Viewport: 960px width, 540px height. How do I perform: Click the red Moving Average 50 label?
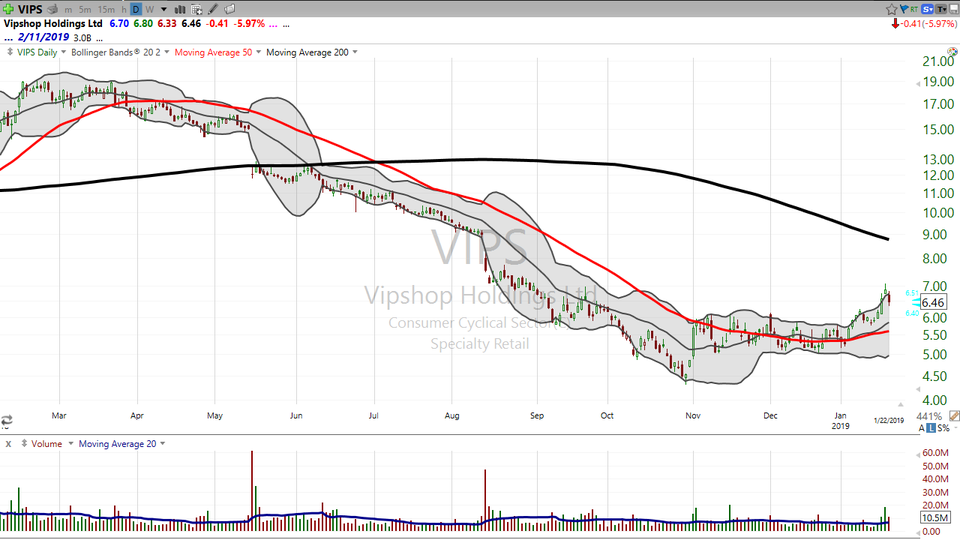tap(213, 52)
